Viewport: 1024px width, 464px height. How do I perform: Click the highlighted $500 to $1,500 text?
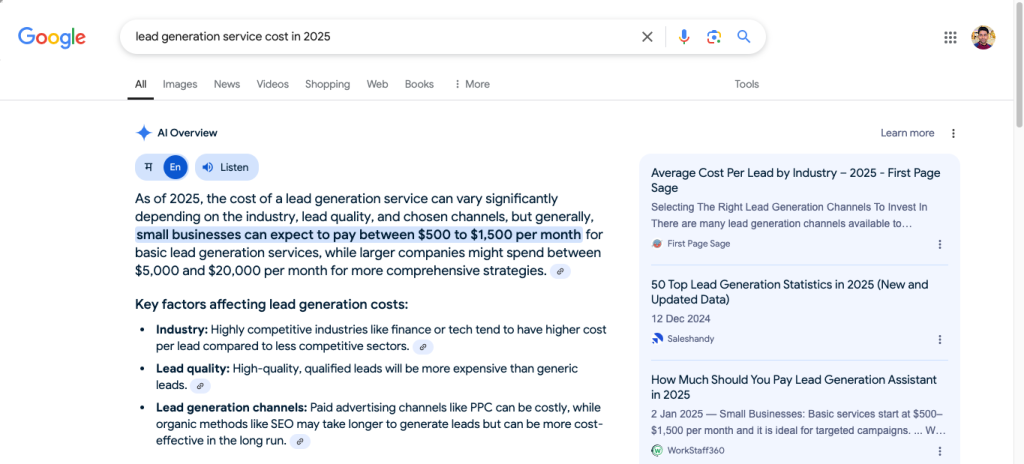(359, 235)
